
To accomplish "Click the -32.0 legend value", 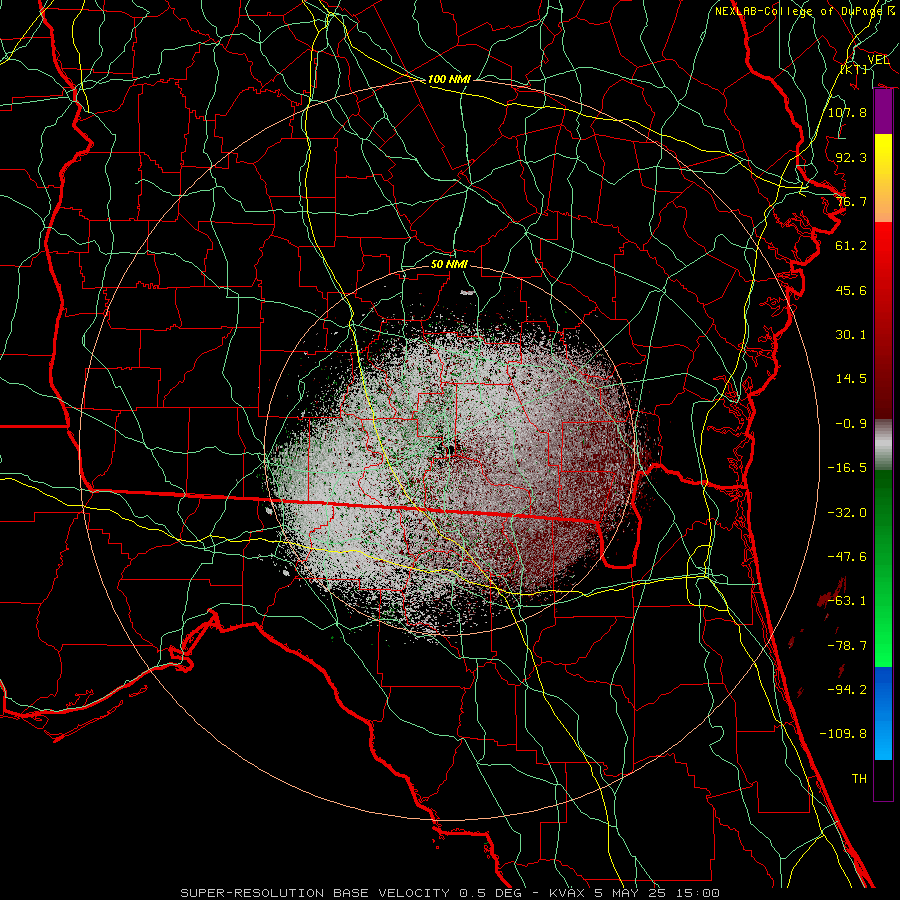I will [x=847, y=513].
